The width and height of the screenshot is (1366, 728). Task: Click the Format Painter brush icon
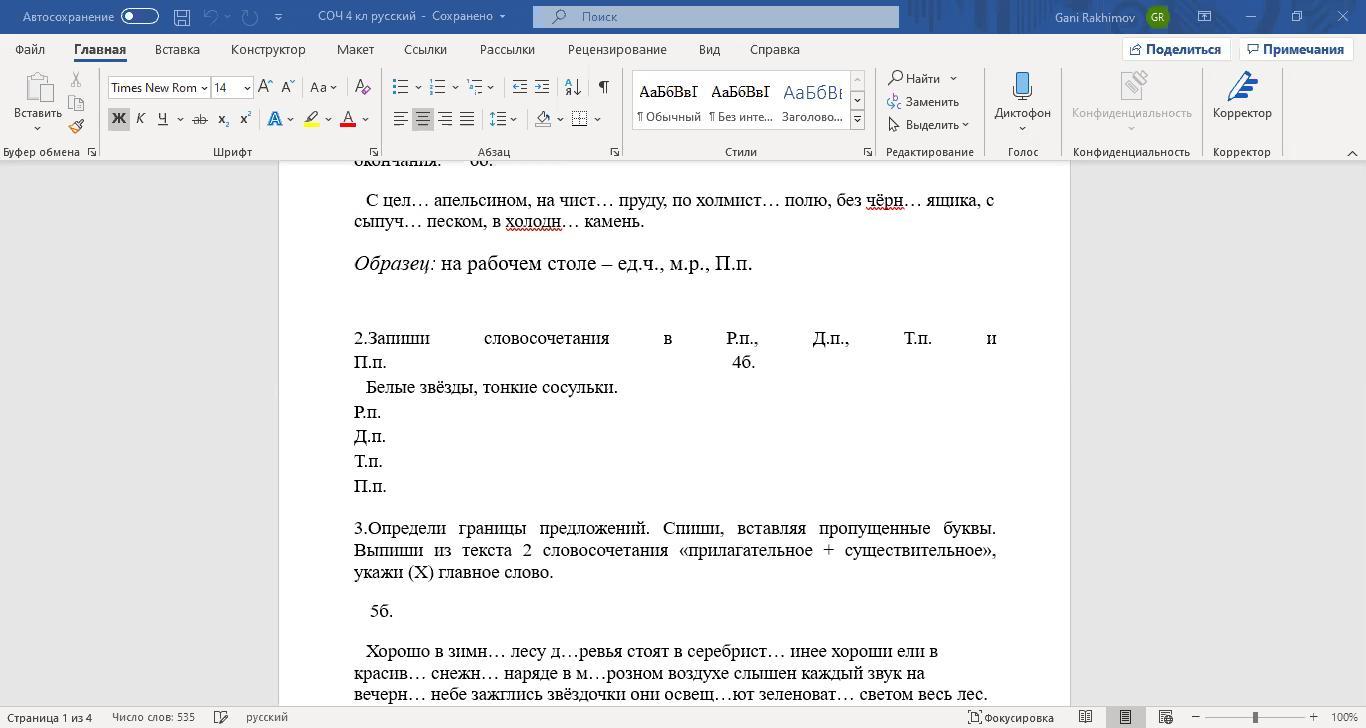[76, 126]
